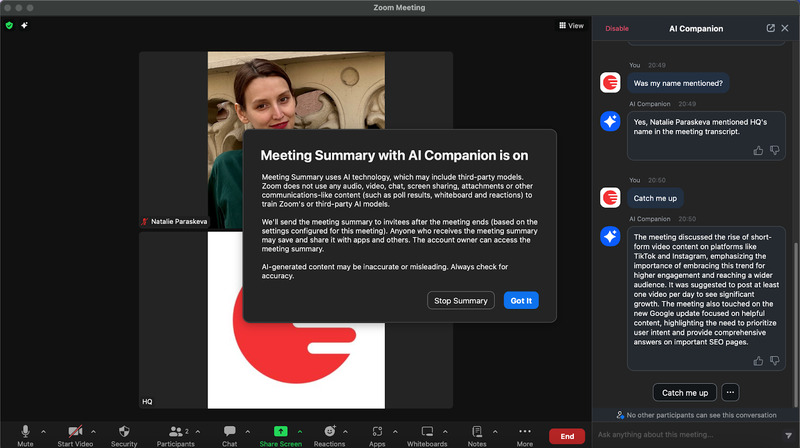Screen dimensions: 800x448
Task: Click Share Screen button
Action: pyautogui.click(x=280, y=436)
